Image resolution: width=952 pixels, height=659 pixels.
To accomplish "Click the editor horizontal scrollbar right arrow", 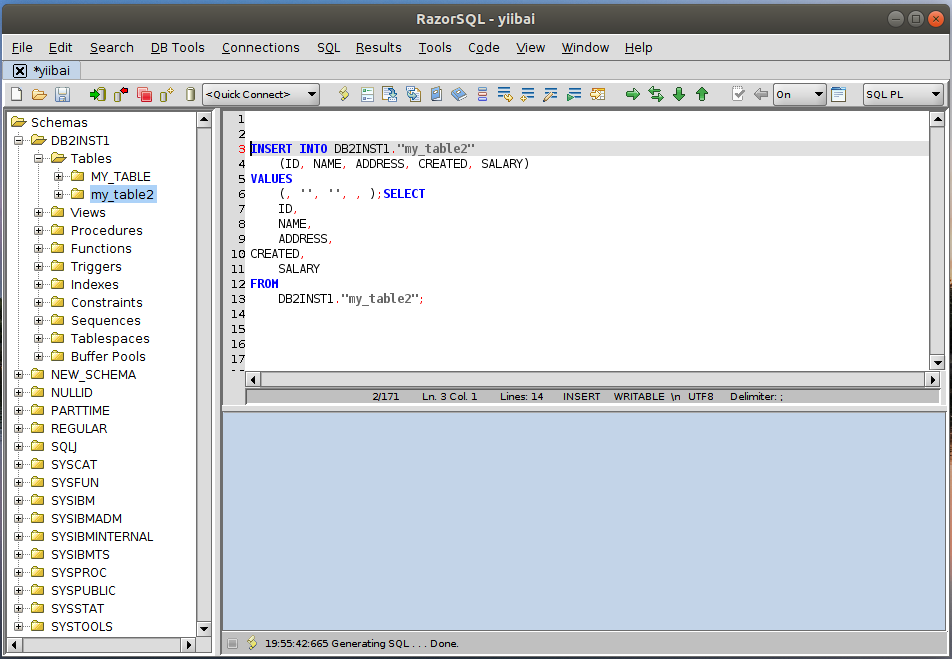I will click(x=933, y=380).
